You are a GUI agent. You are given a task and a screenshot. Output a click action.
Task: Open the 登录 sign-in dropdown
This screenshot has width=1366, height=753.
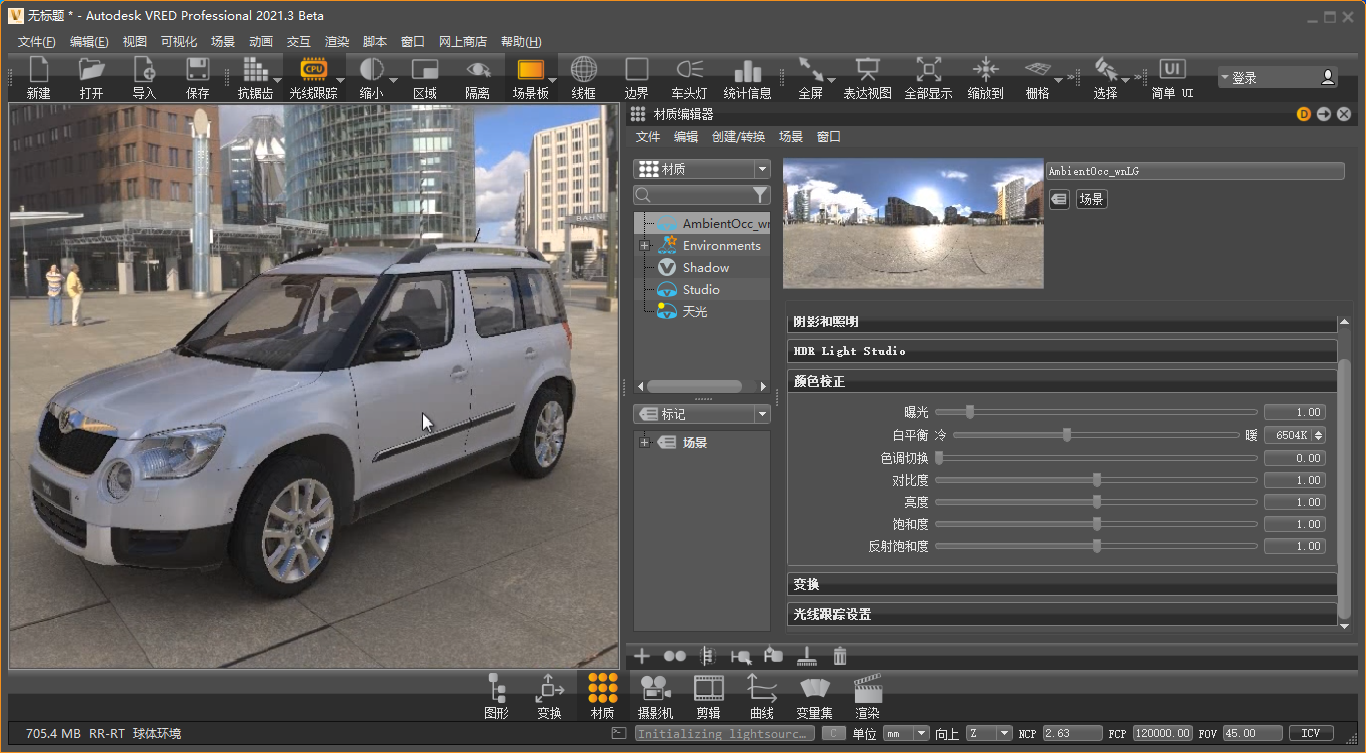pyautogui.click(x=1278, y=77)
